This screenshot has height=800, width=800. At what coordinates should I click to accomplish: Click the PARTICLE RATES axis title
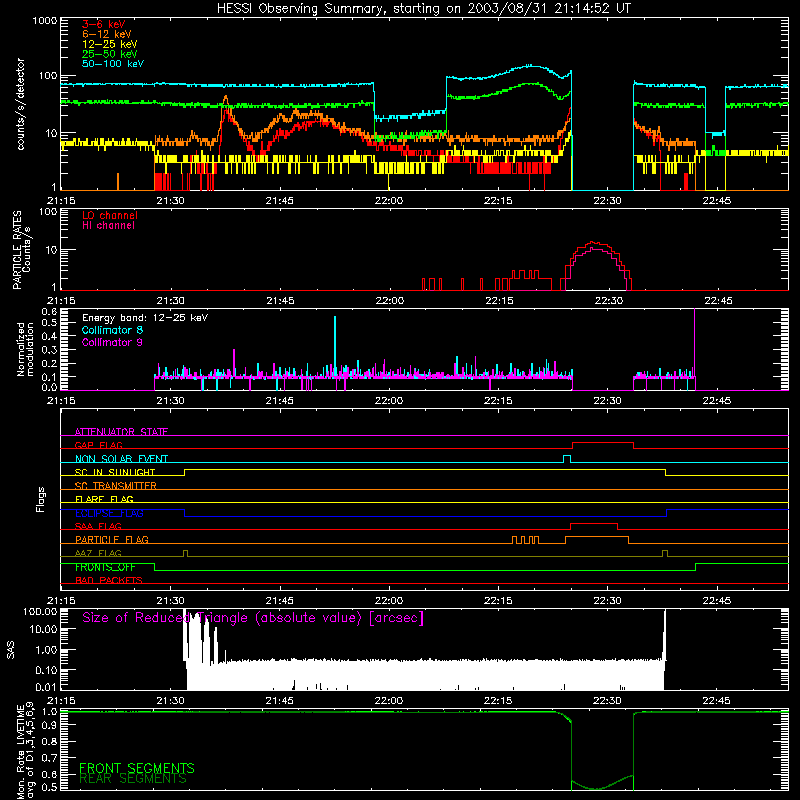tap(21, 250)
